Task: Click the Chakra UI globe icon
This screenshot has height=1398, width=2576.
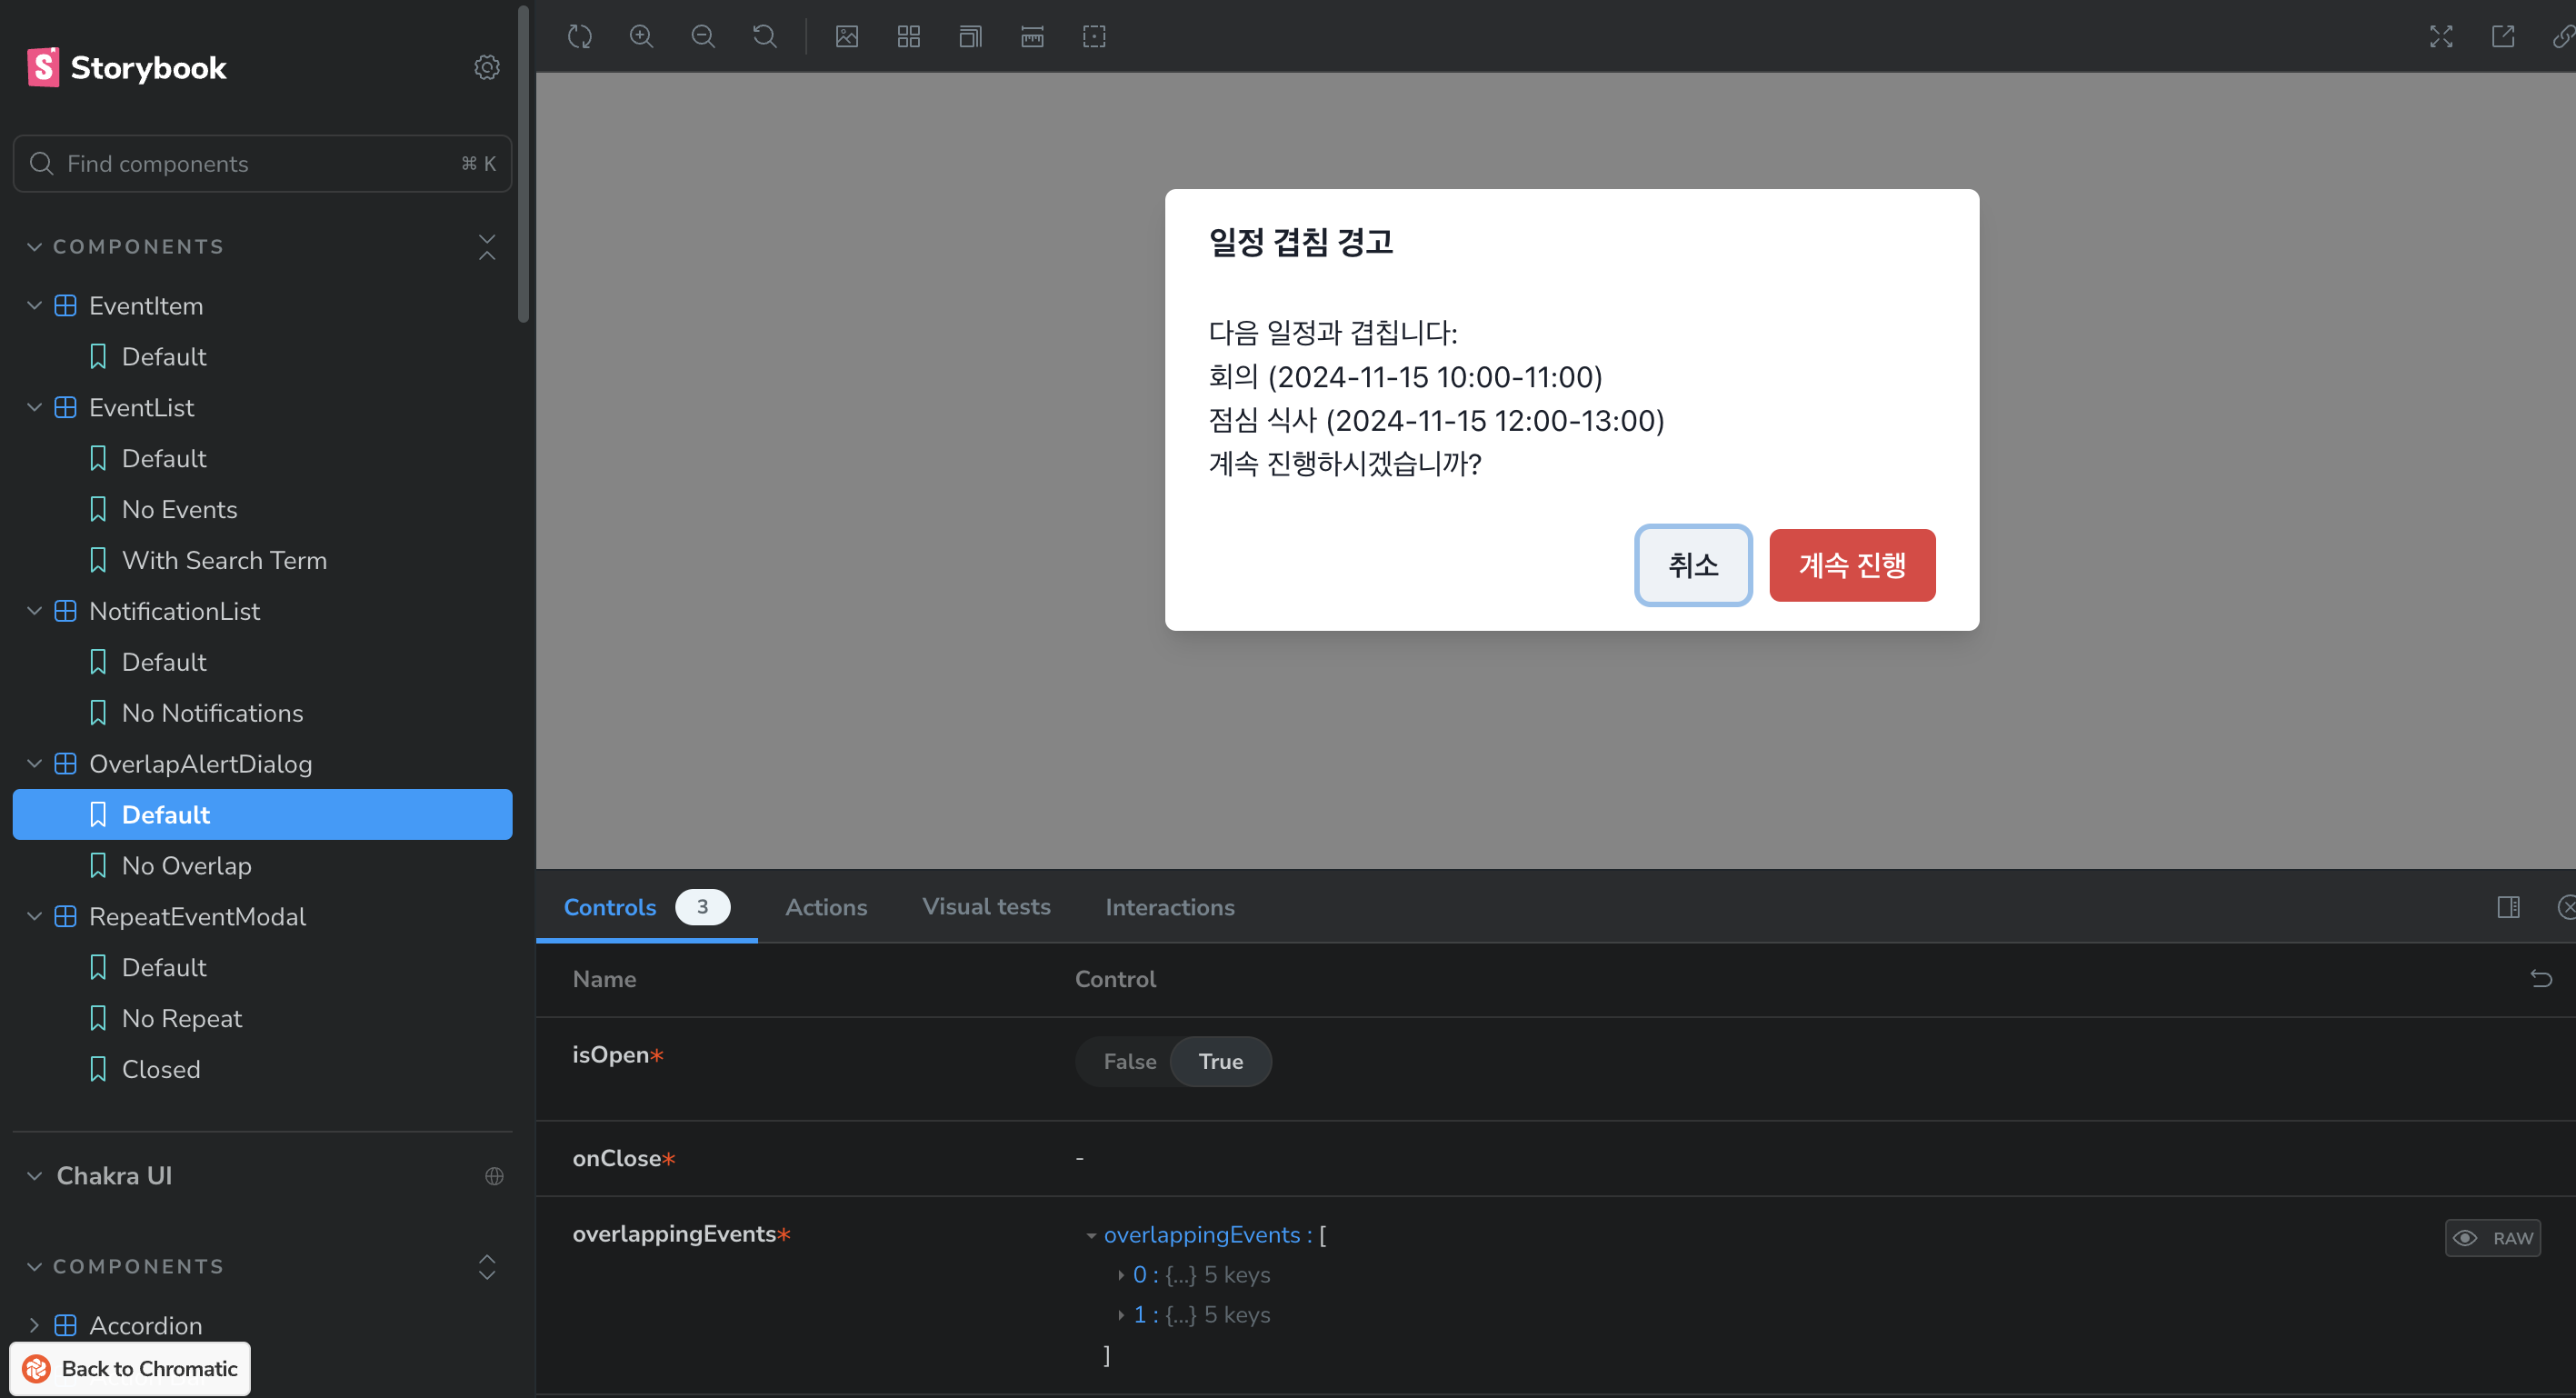Action: tap(494, 1176)
